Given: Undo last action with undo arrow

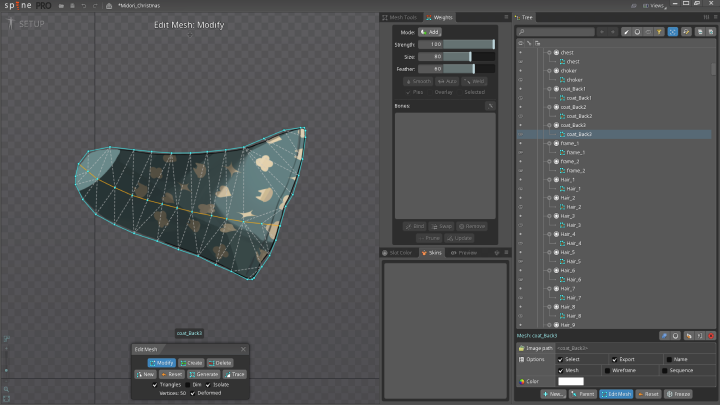Looking at the screenshot, I should (x=84, y=6).
